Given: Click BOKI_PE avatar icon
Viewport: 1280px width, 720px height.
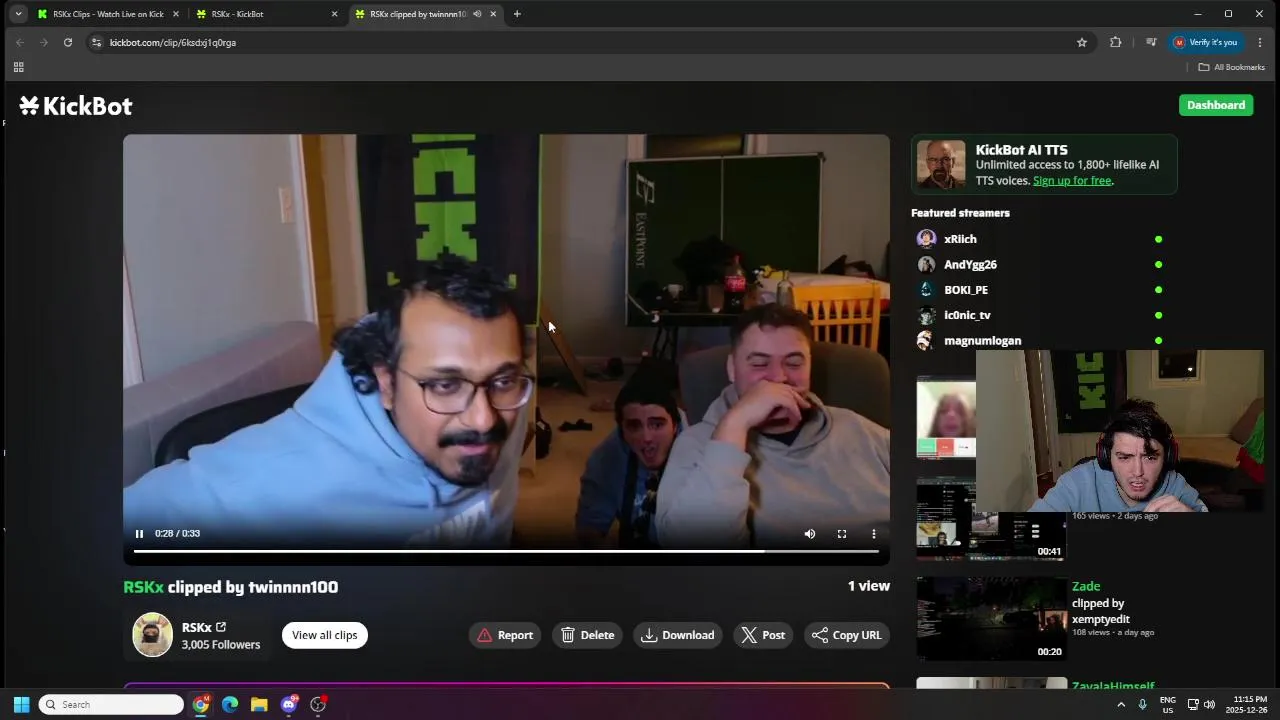Looking at the screenshot, I should [x=926, y=290].
